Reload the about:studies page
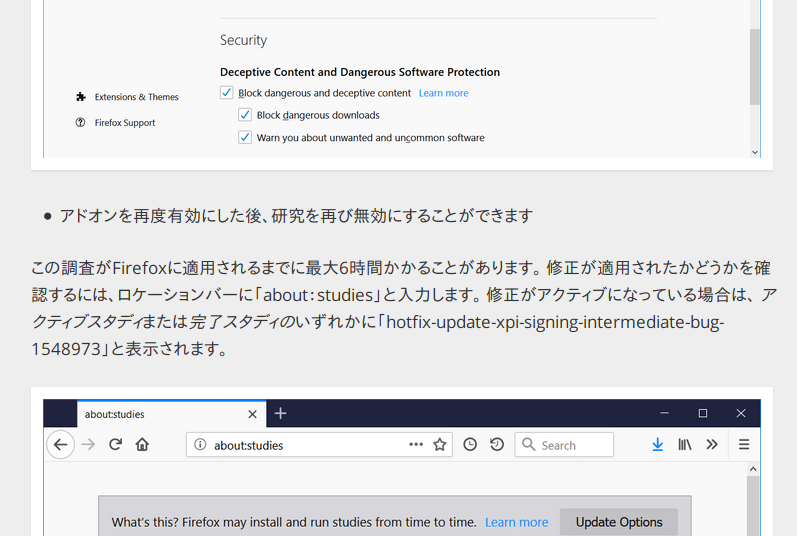 click(x=115, y=445)
